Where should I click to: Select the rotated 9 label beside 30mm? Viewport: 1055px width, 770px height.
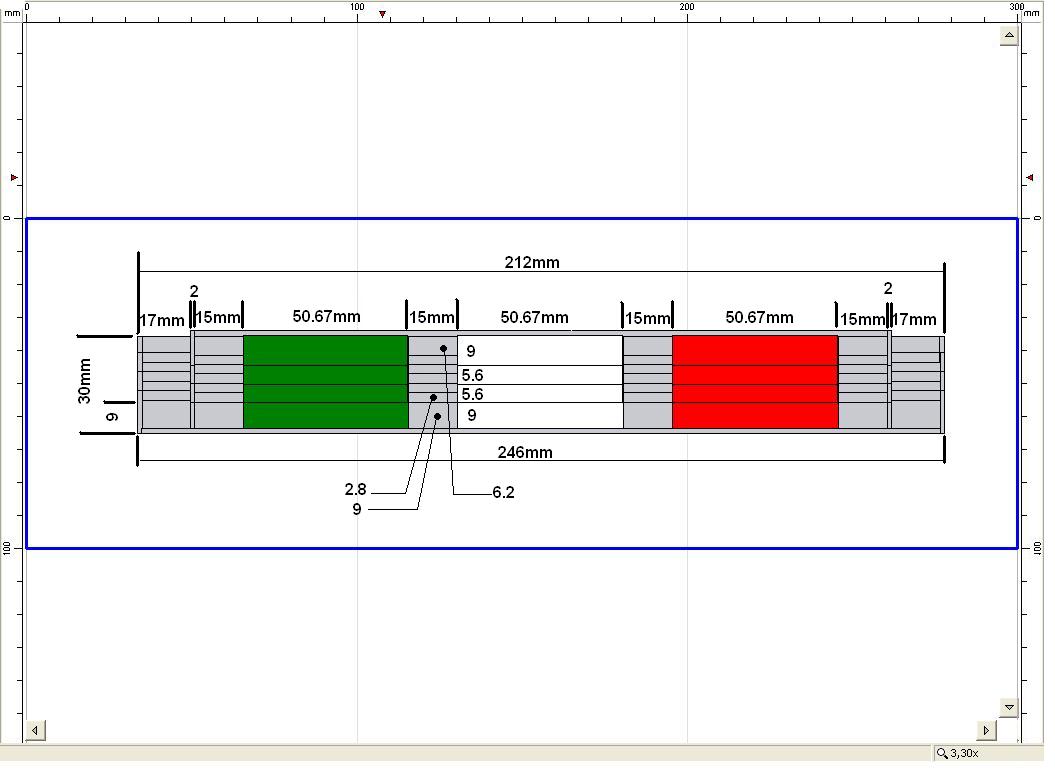click(112, 417)
